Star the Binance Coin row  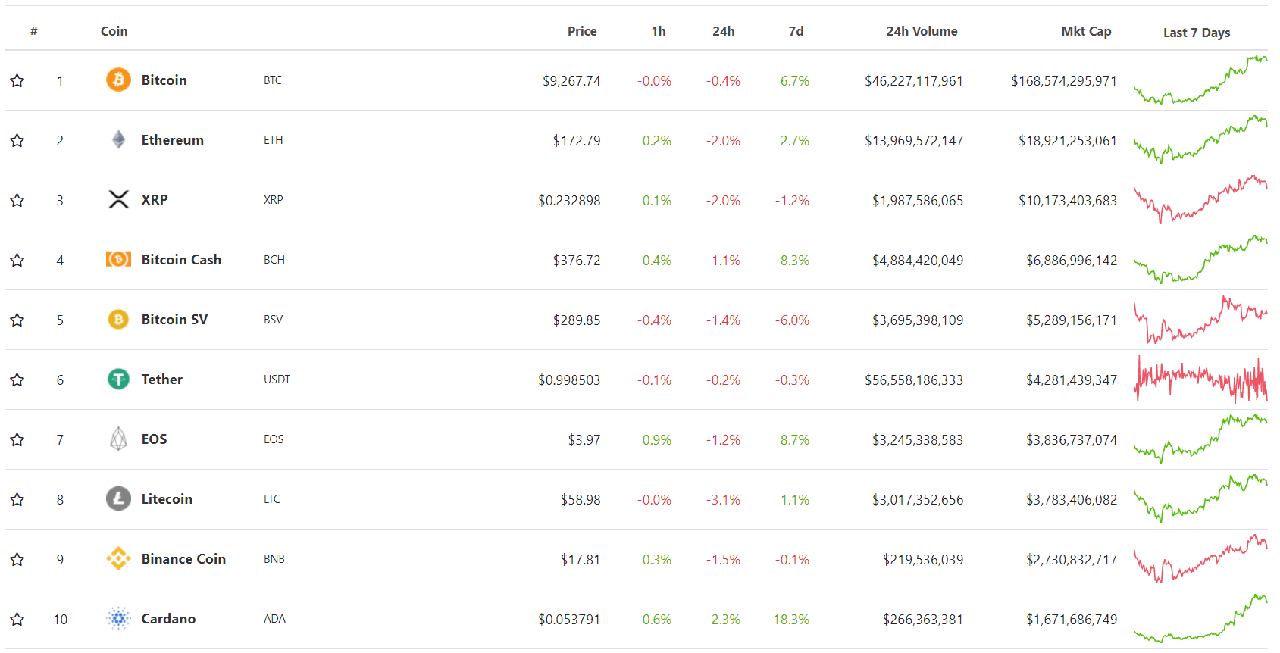coord(17,560)
